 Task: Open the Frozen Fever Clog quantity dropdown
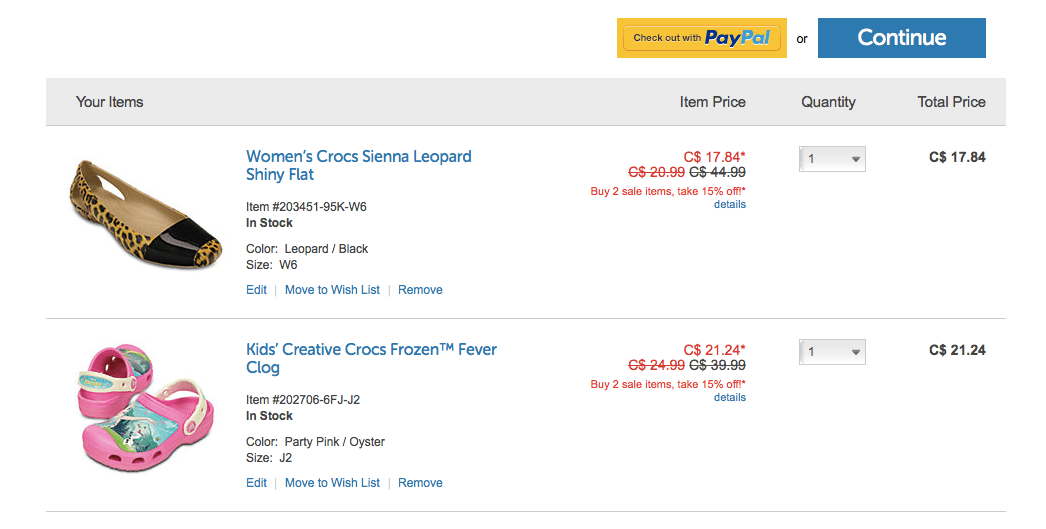coord(832,352)
